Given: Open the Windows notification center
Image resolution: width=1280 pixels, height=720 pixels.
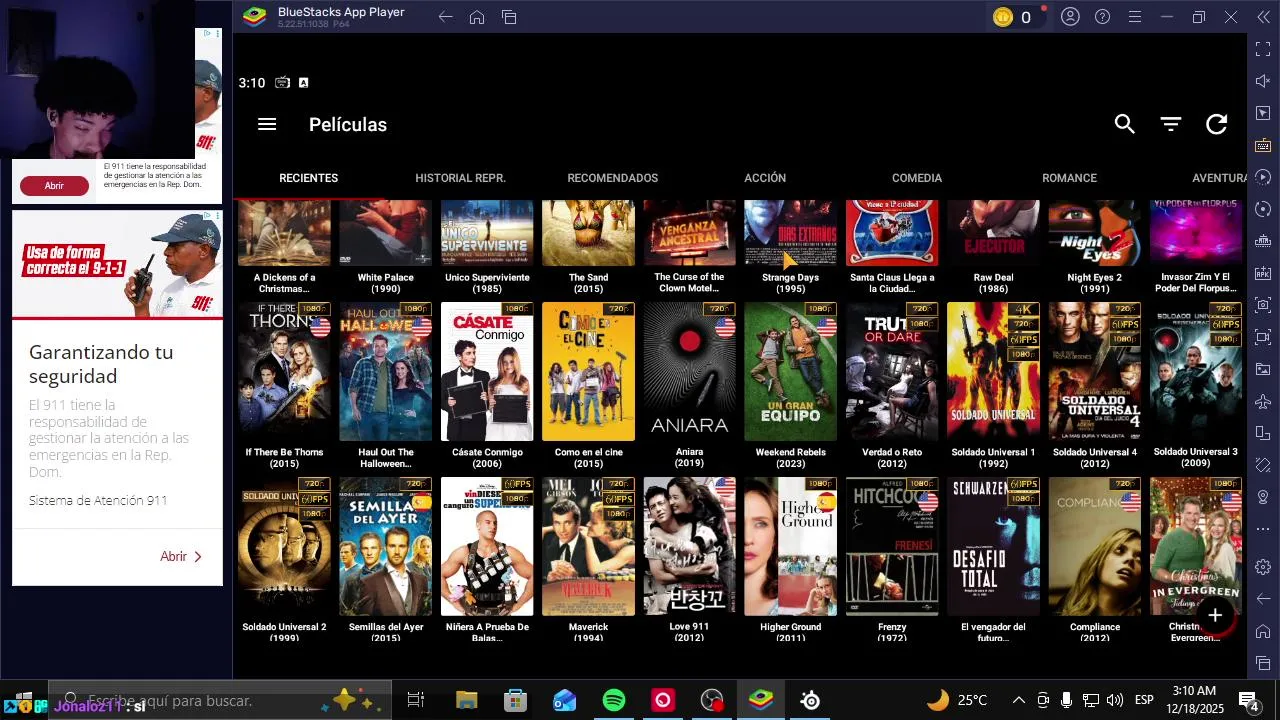Looking at the screenshot, I should click(x=1248, y=700).
